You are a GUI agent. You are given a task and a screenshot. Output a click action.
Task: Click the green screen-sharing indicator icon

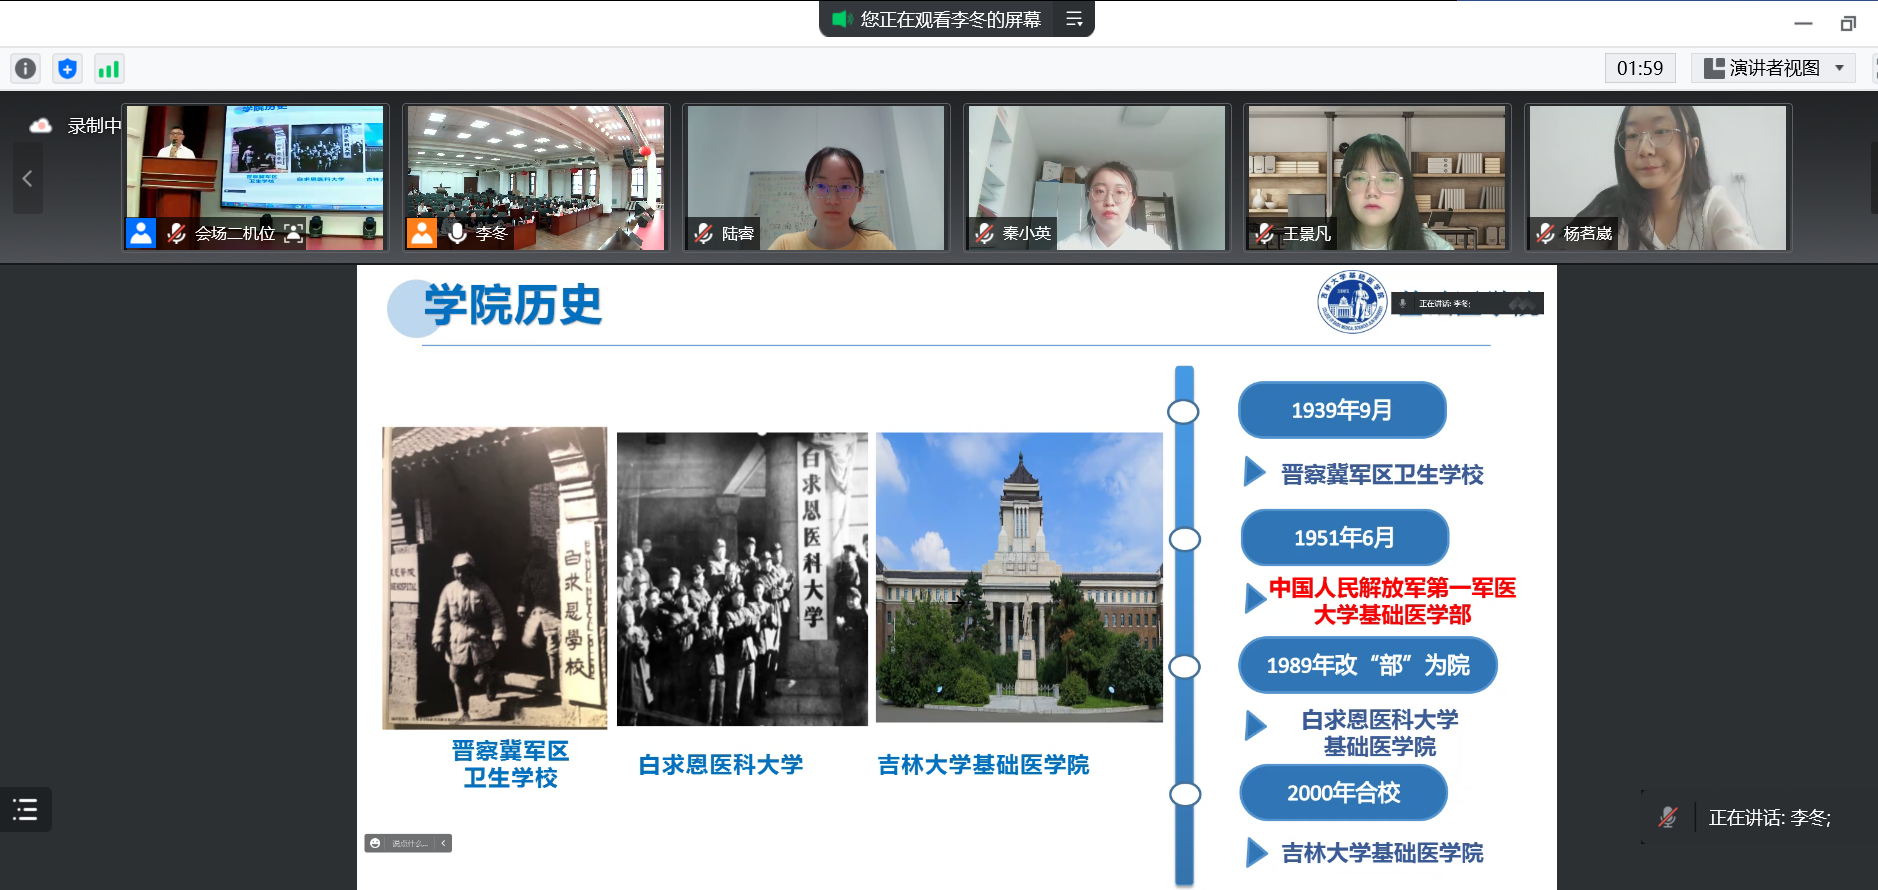tap(841, 19)
